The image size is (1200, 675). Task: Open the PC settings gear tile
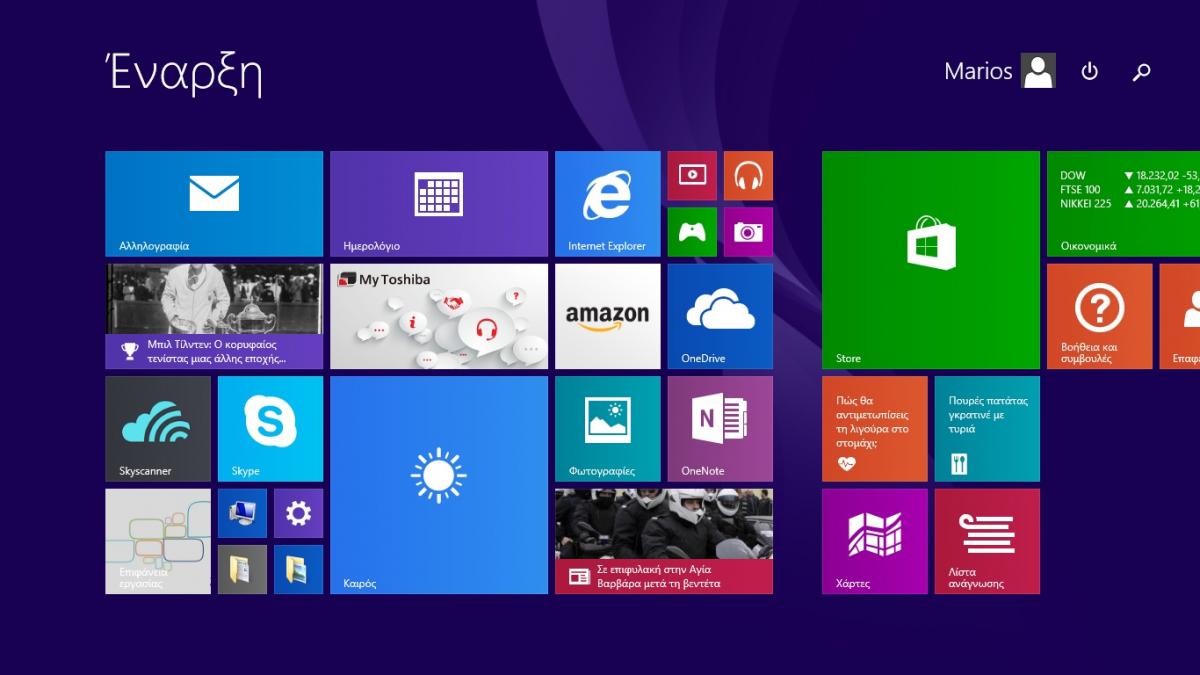298,513
